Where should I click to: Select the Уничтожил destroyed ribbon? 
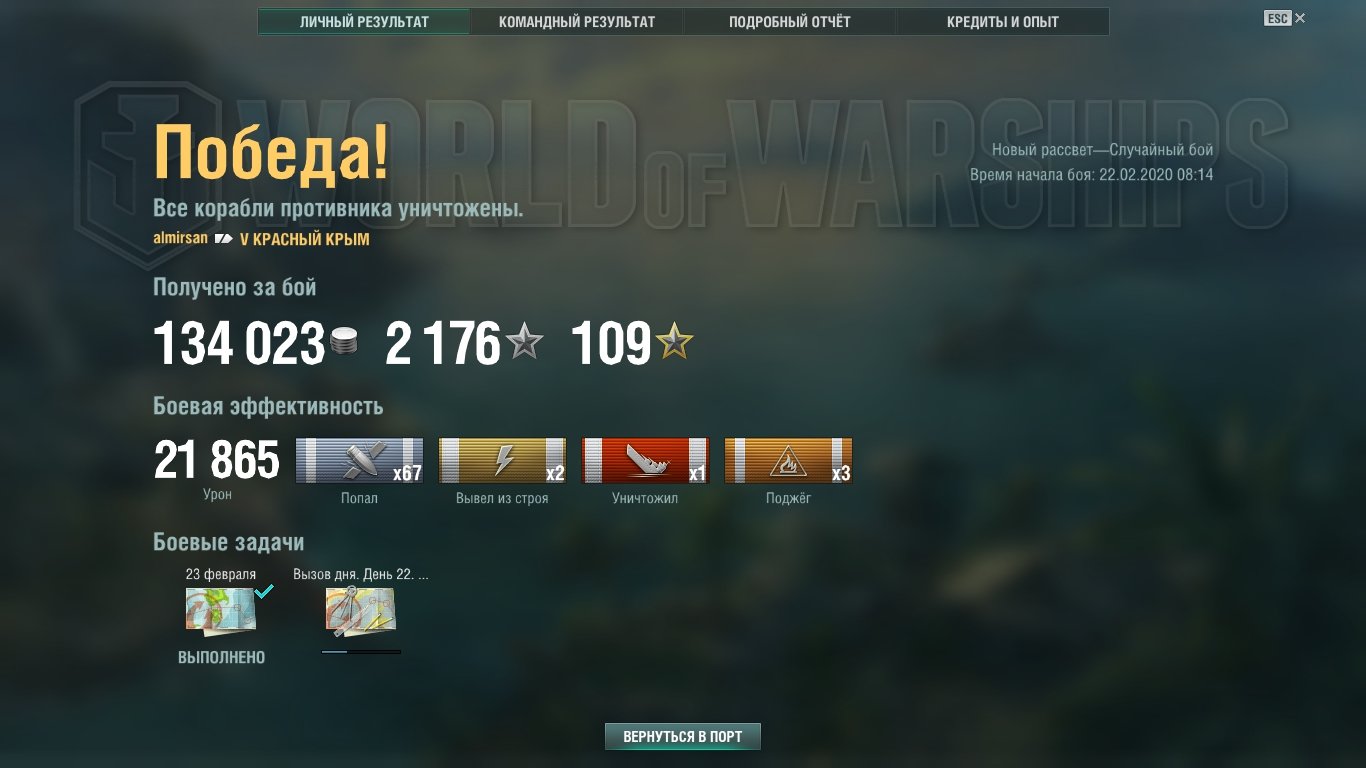645,461
